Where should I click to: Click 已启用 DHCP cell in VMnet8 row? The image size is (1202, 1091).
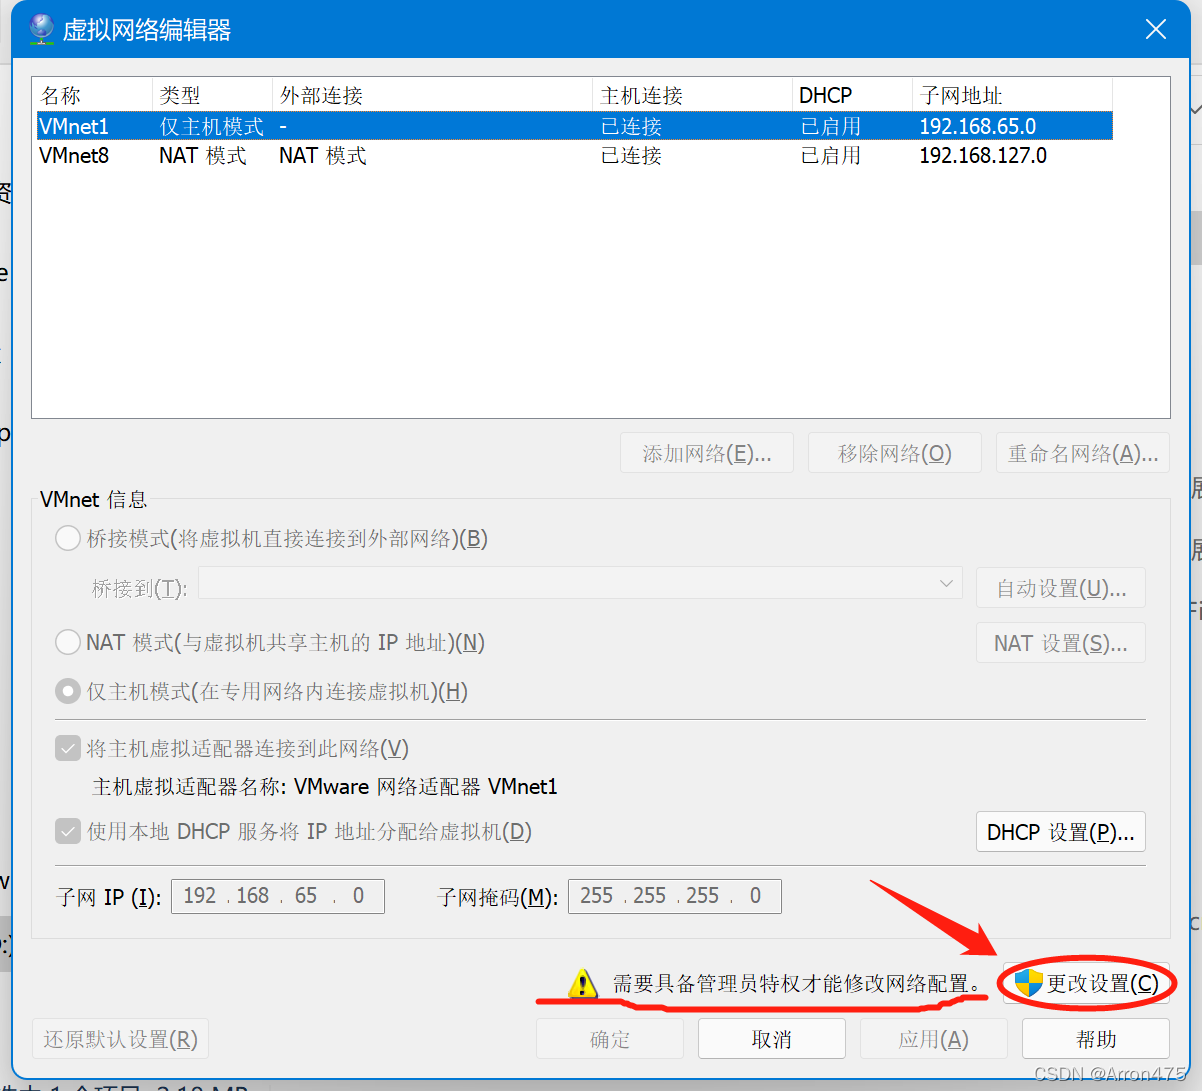(x=831, y=156)
